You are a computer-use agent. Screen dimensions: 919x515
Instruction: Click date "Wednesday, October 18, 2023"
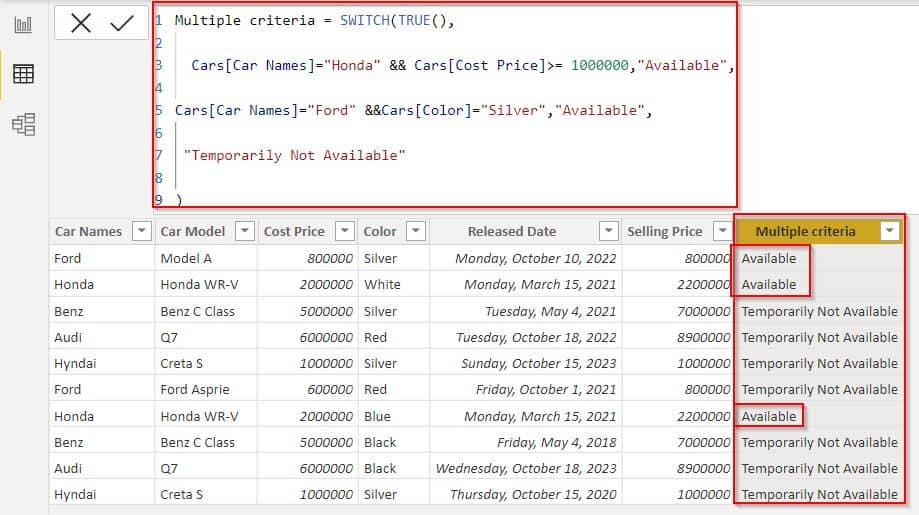click(526, 469)
